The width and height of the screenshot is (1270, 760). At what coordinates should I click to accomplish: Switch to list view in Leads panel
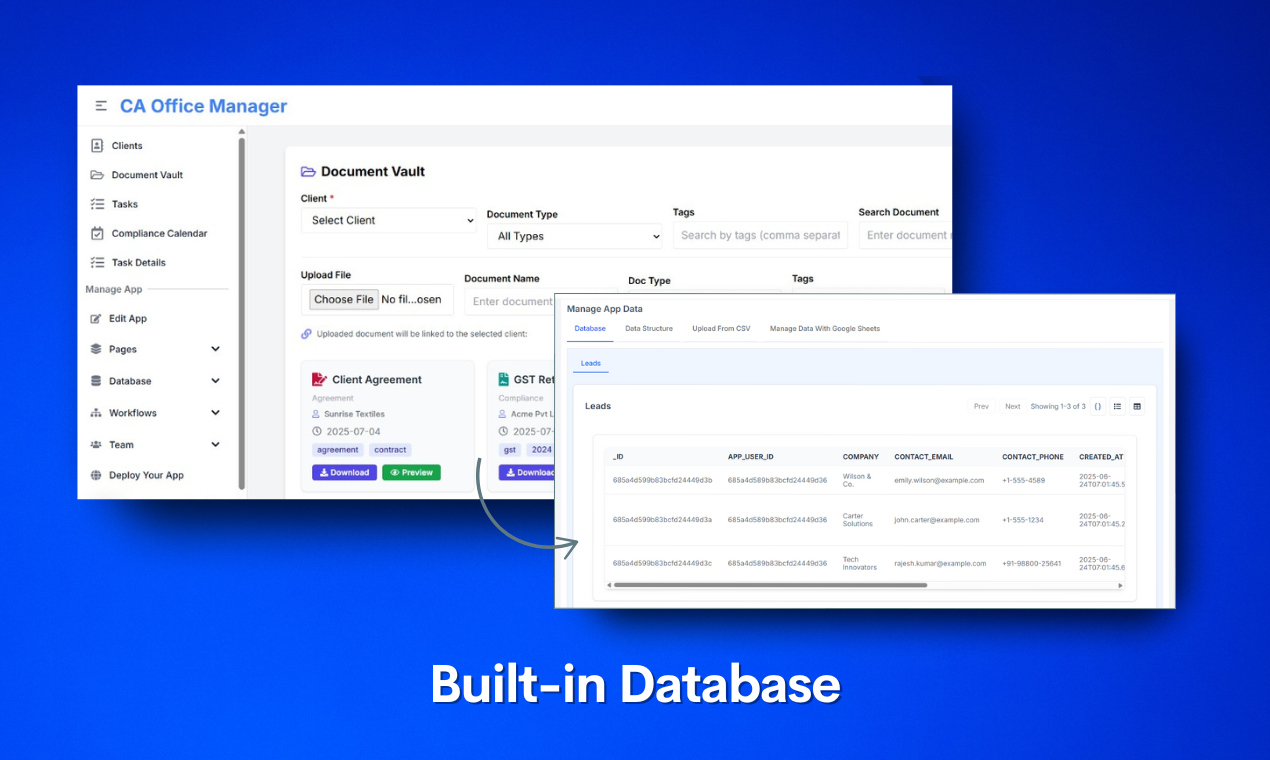click(x=1117, y=406)
